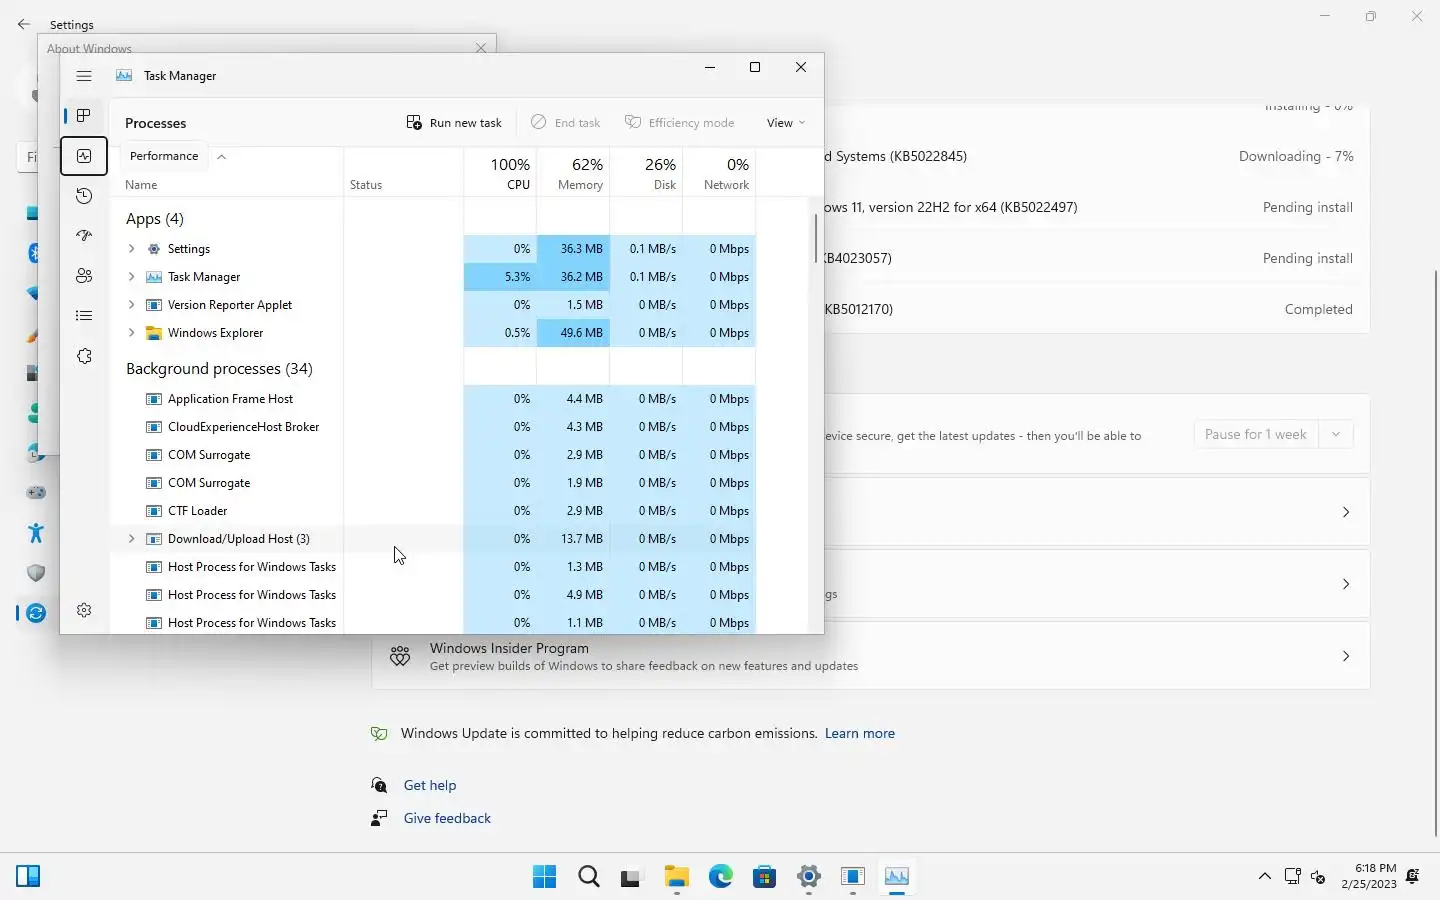This screenshot has height=900, width=1440.
Task: Open Task Manager settings gear icon
Action: pyautogui.click(x=84, y=610)
